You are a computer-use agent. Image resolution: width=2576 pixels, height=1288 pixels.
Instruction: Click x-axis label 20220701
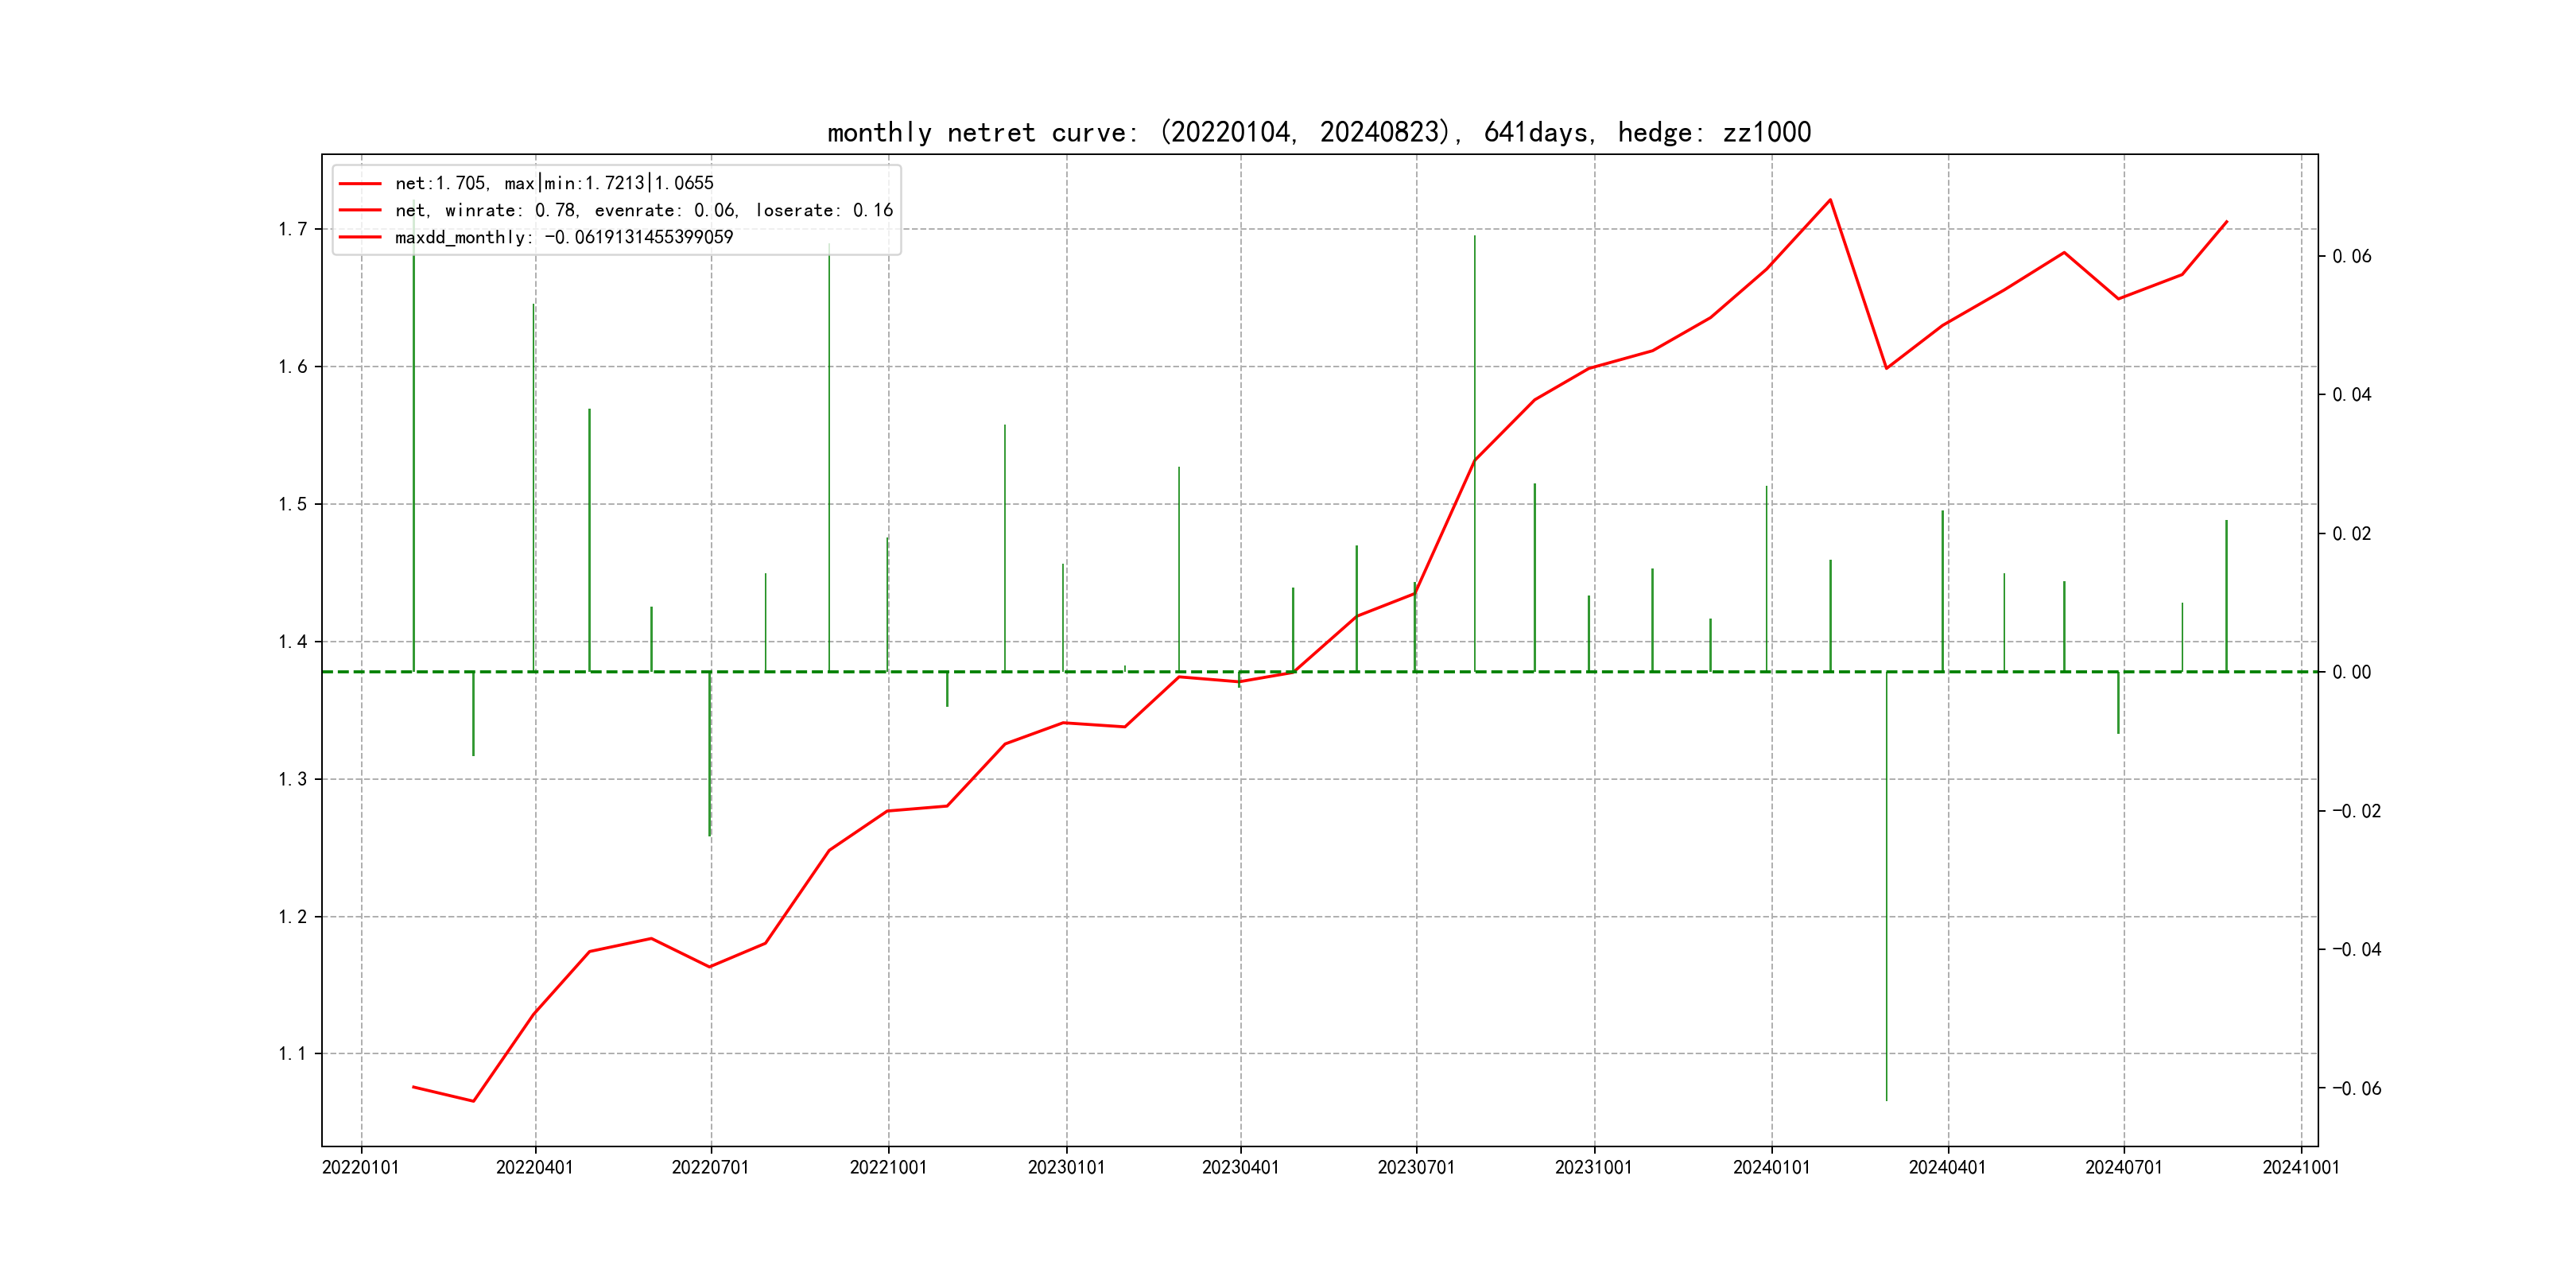click(710, 1167)
